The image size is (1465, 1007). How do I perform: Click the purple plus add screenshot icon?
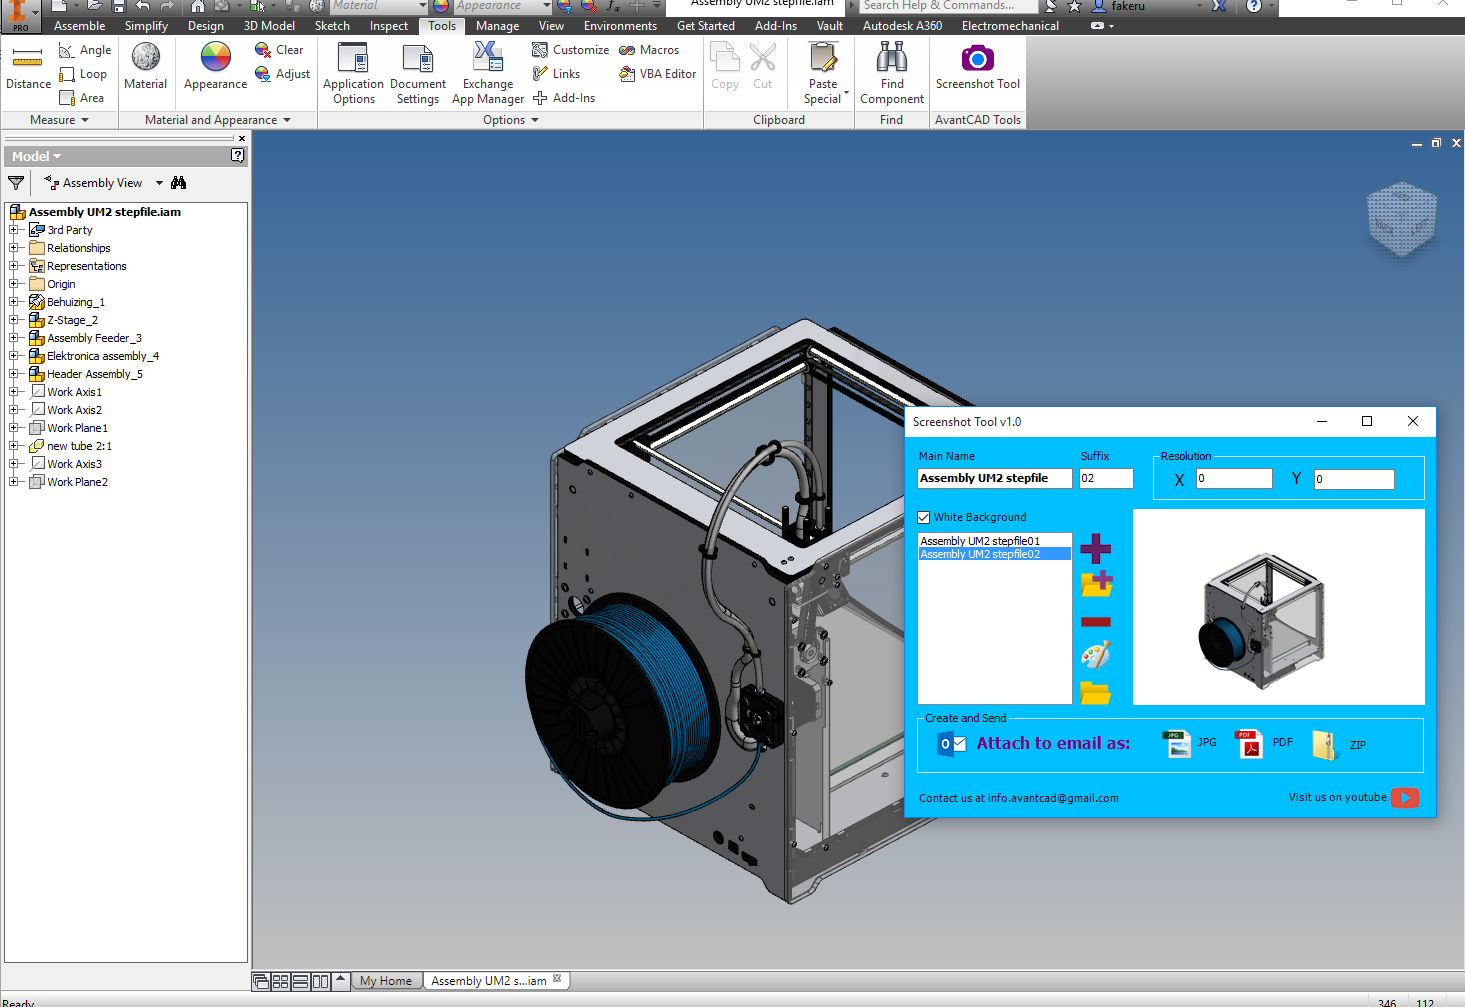click(1095, 548)
